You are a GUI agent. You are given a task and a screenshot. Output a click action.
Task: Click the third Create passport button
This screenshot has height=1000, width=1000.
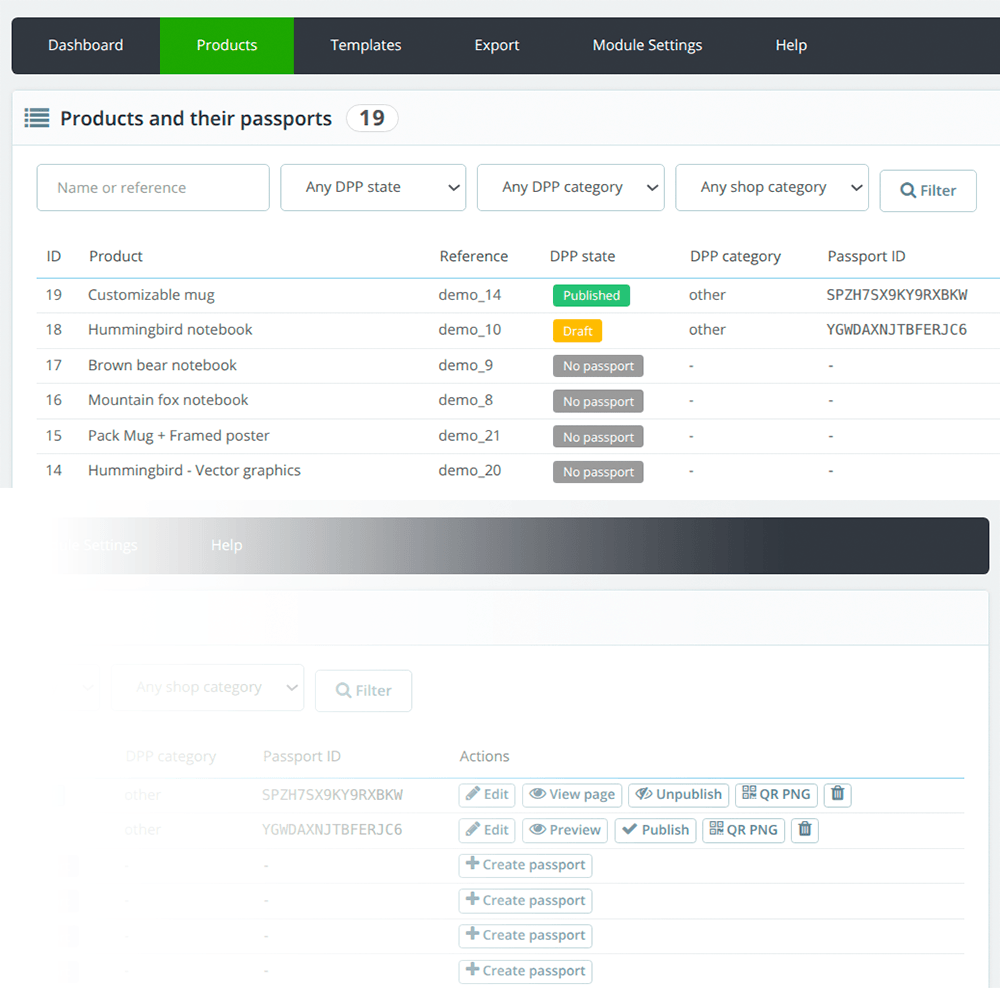(x=526, y=936)
